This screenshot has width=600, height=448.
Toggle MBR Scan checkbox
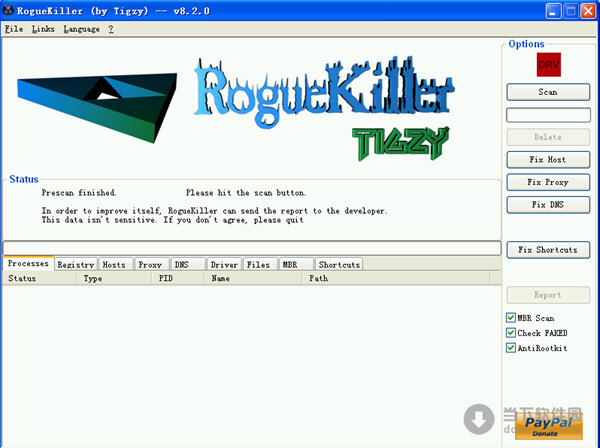tap(510, 318)
